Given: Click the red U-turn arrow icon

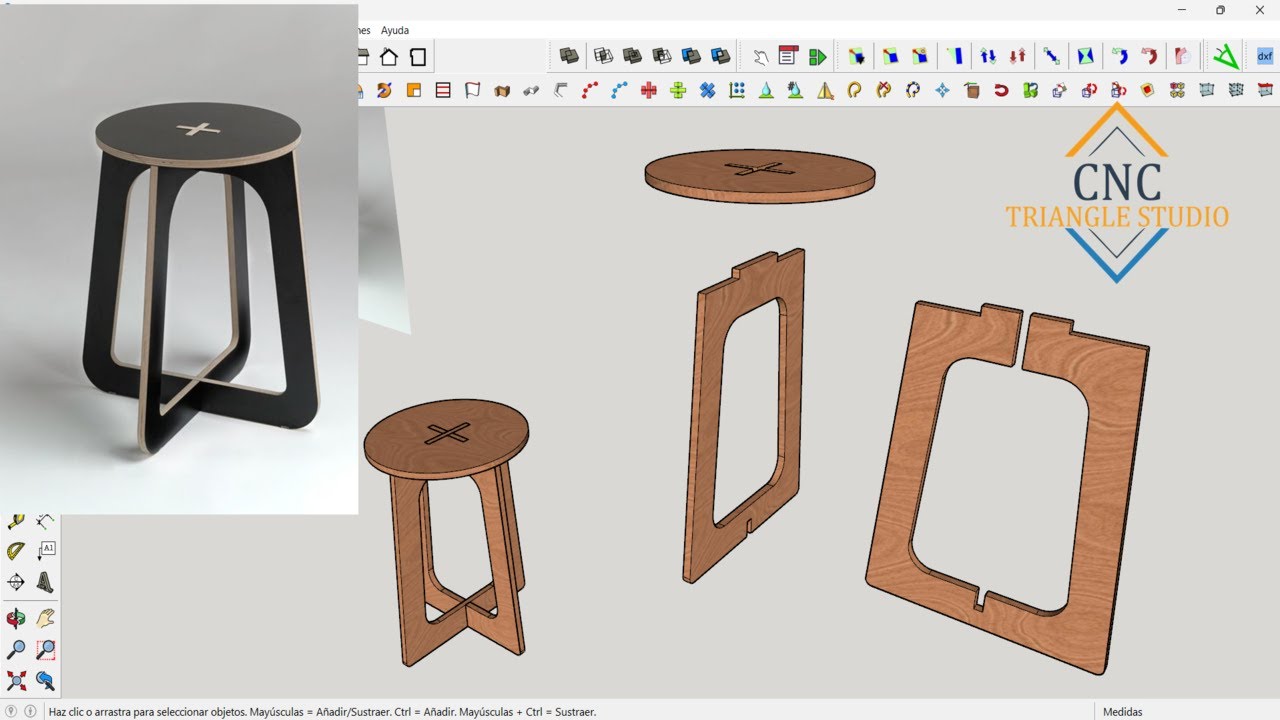Looking at the screenshot, I should coord(1001,90).
